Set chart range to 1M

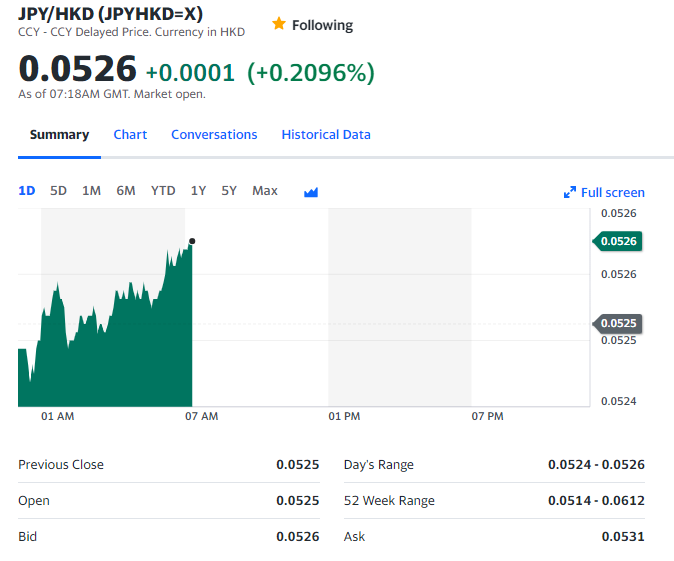[91, 191]
